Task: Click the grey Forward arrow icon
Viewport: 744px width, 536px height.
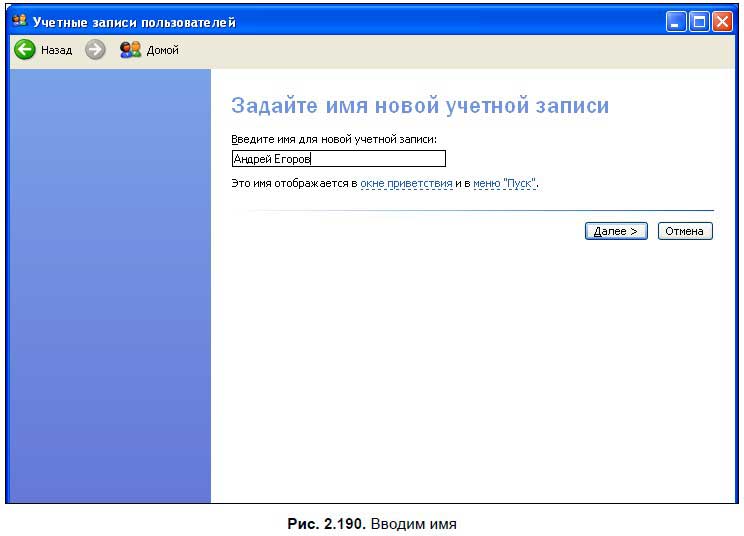Action: click(95, 50)
